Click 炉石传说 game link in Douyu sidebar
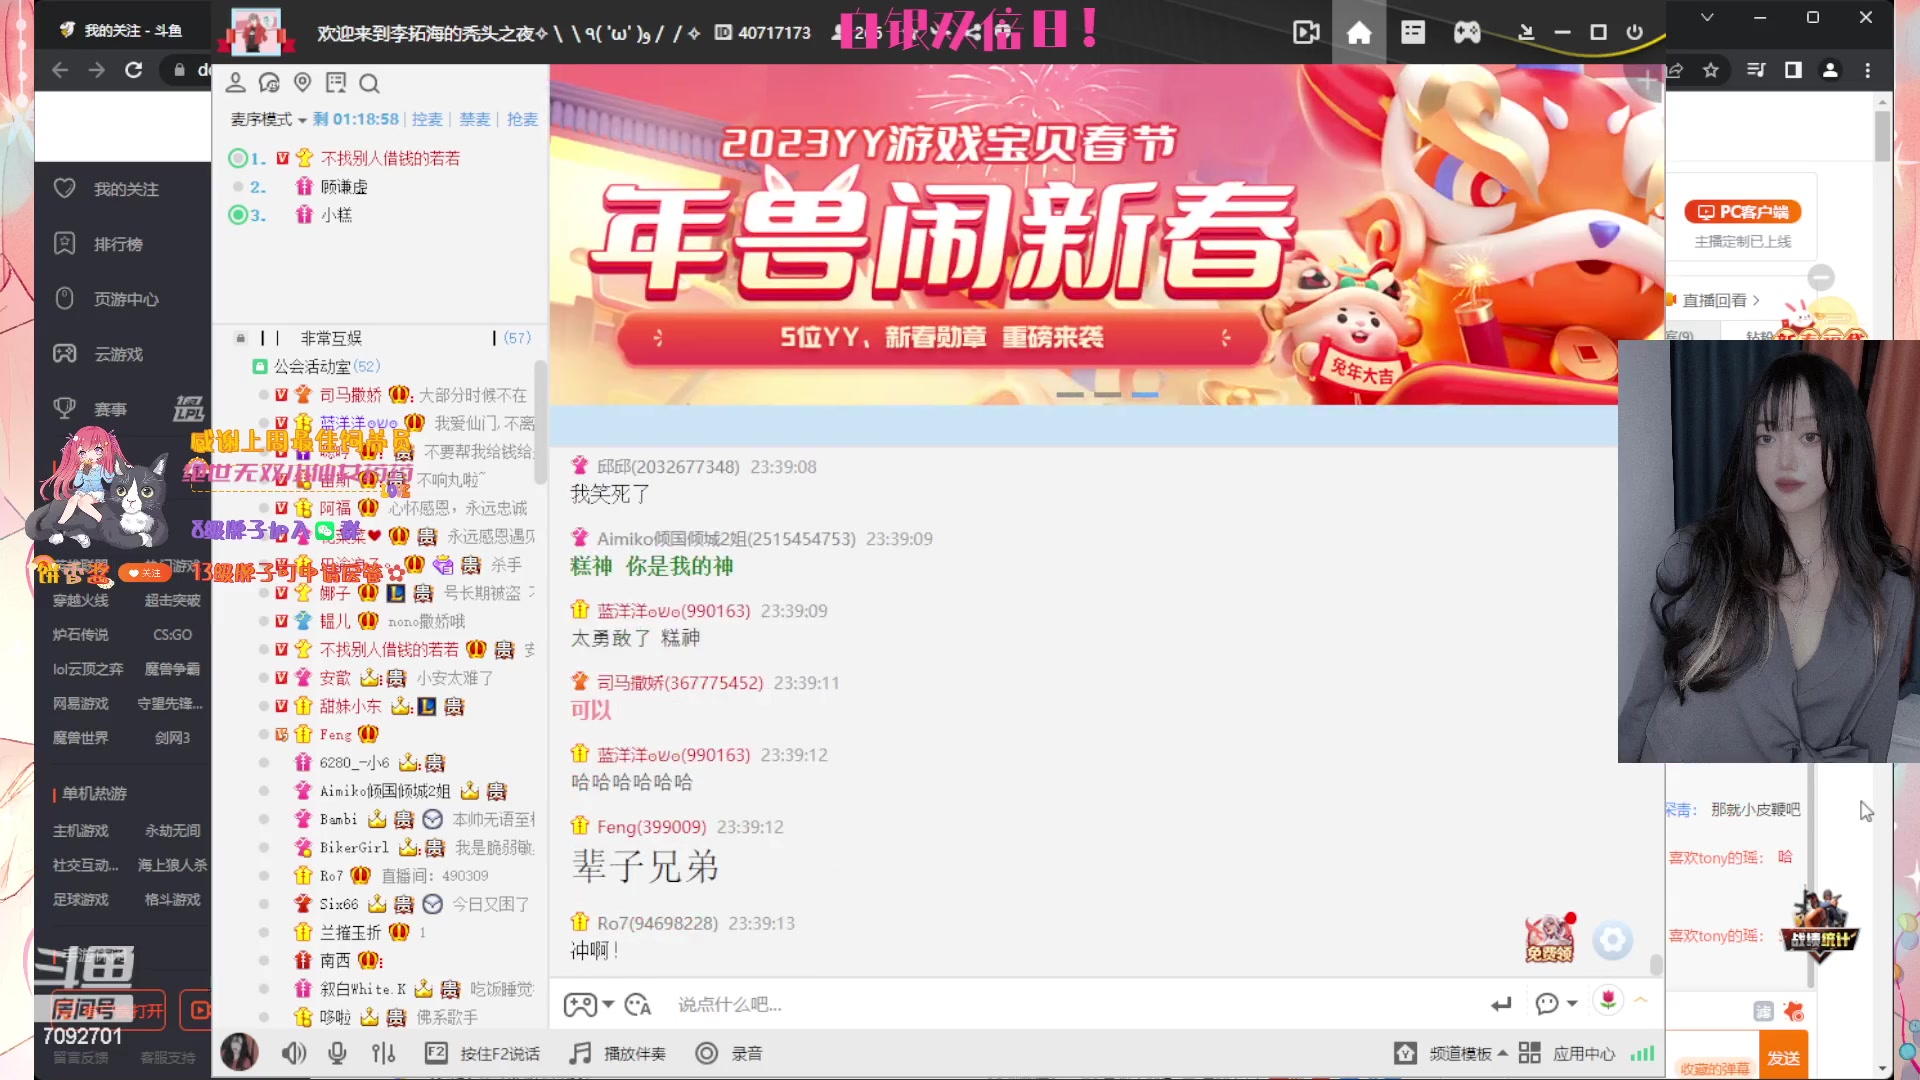The image size is (1920, 1080). coord(80,635)
